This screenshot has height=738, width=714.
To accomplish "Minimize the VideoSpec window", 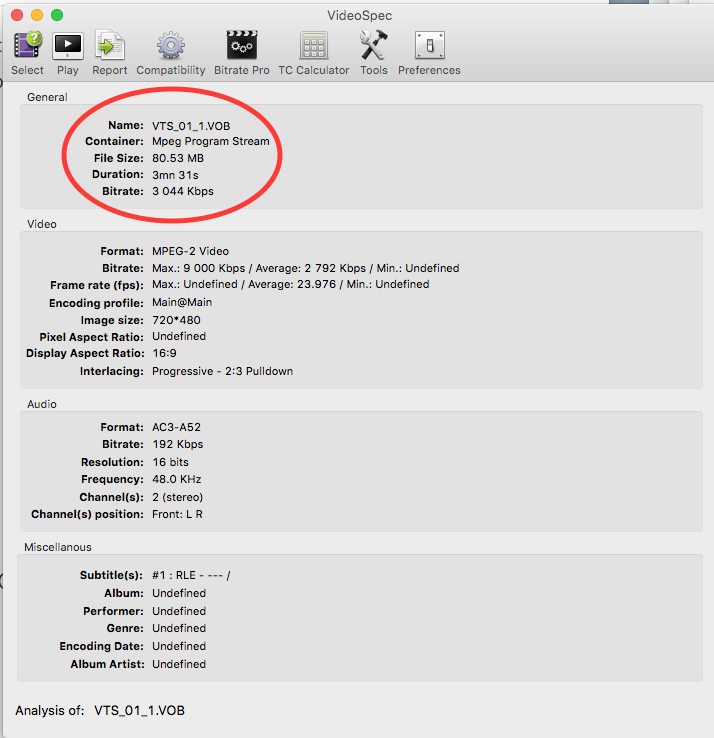I will [x=37, y=15].
